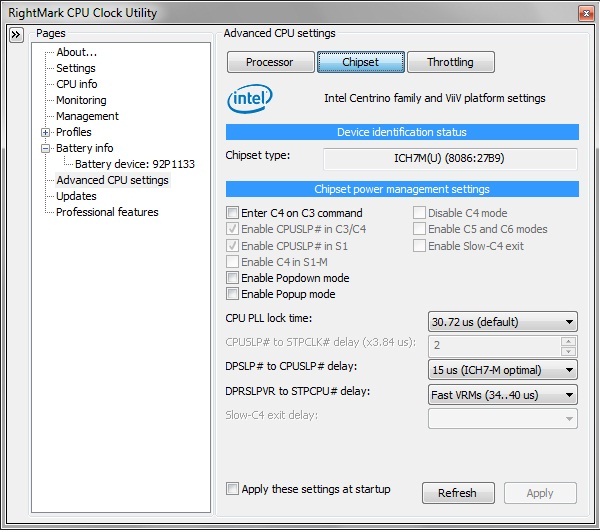Image resolution: width=600 pixels, height=532 pixels.
Task: Go to the Monitoring page
Action: coord(81,100)
